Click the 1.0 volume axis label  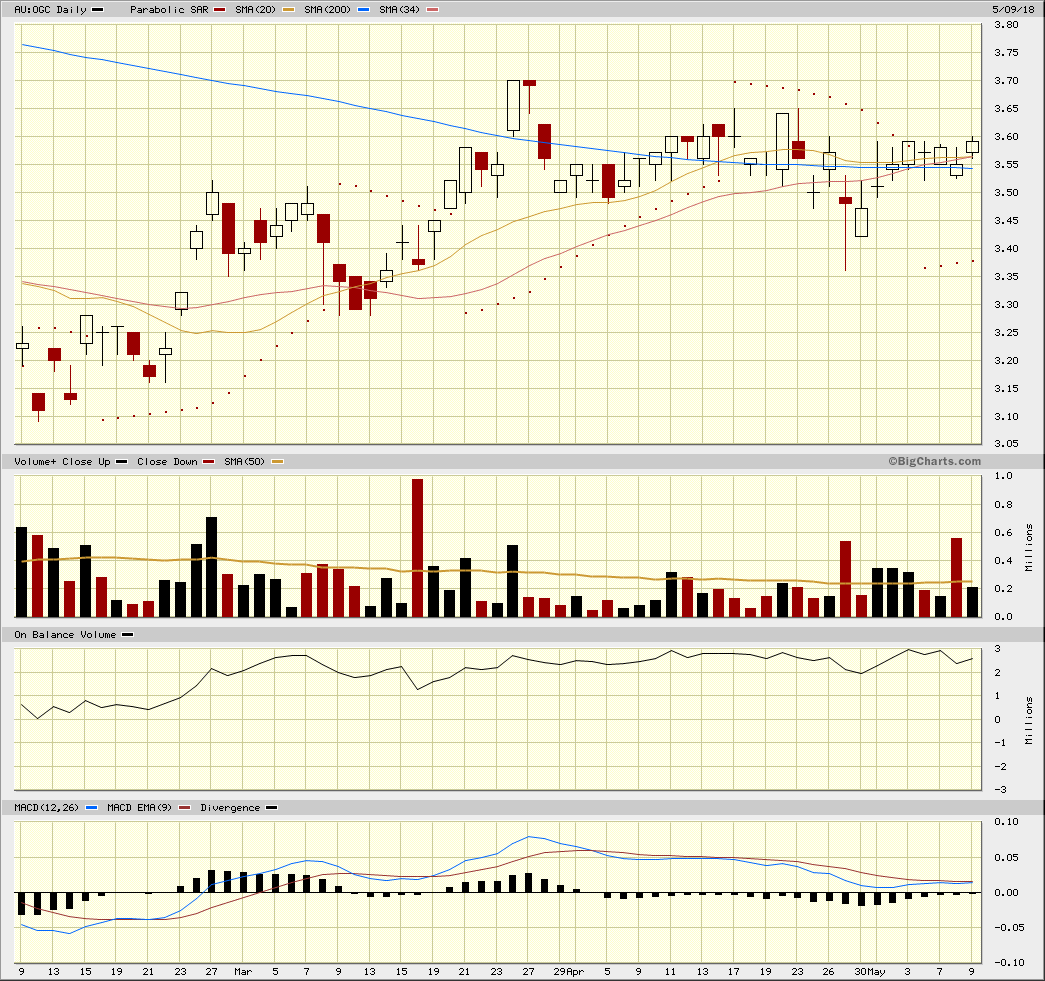(1004, 476)
